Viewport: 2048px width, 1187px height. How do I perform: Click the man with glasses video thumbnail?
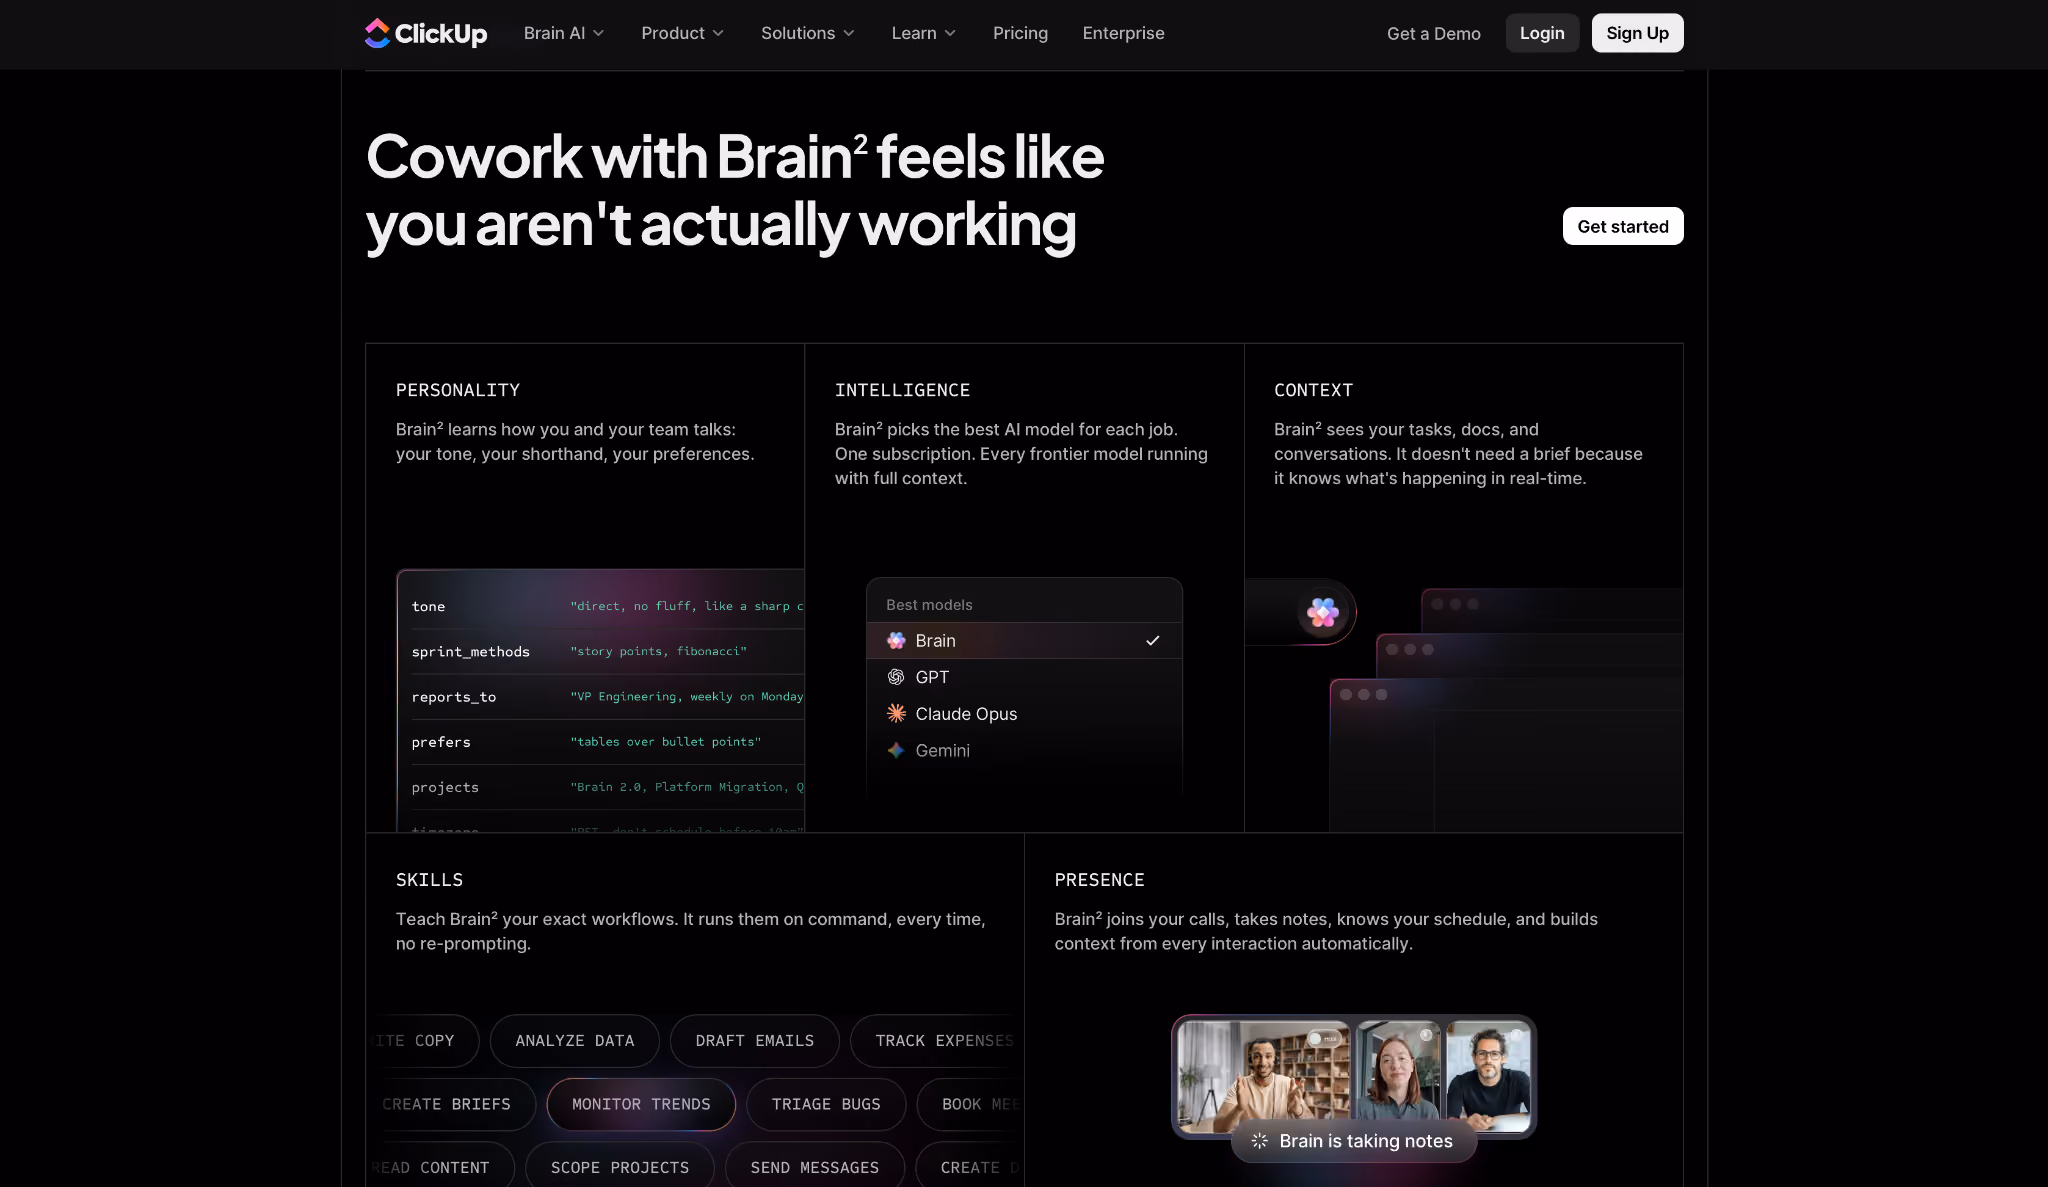[1488, 1076]
